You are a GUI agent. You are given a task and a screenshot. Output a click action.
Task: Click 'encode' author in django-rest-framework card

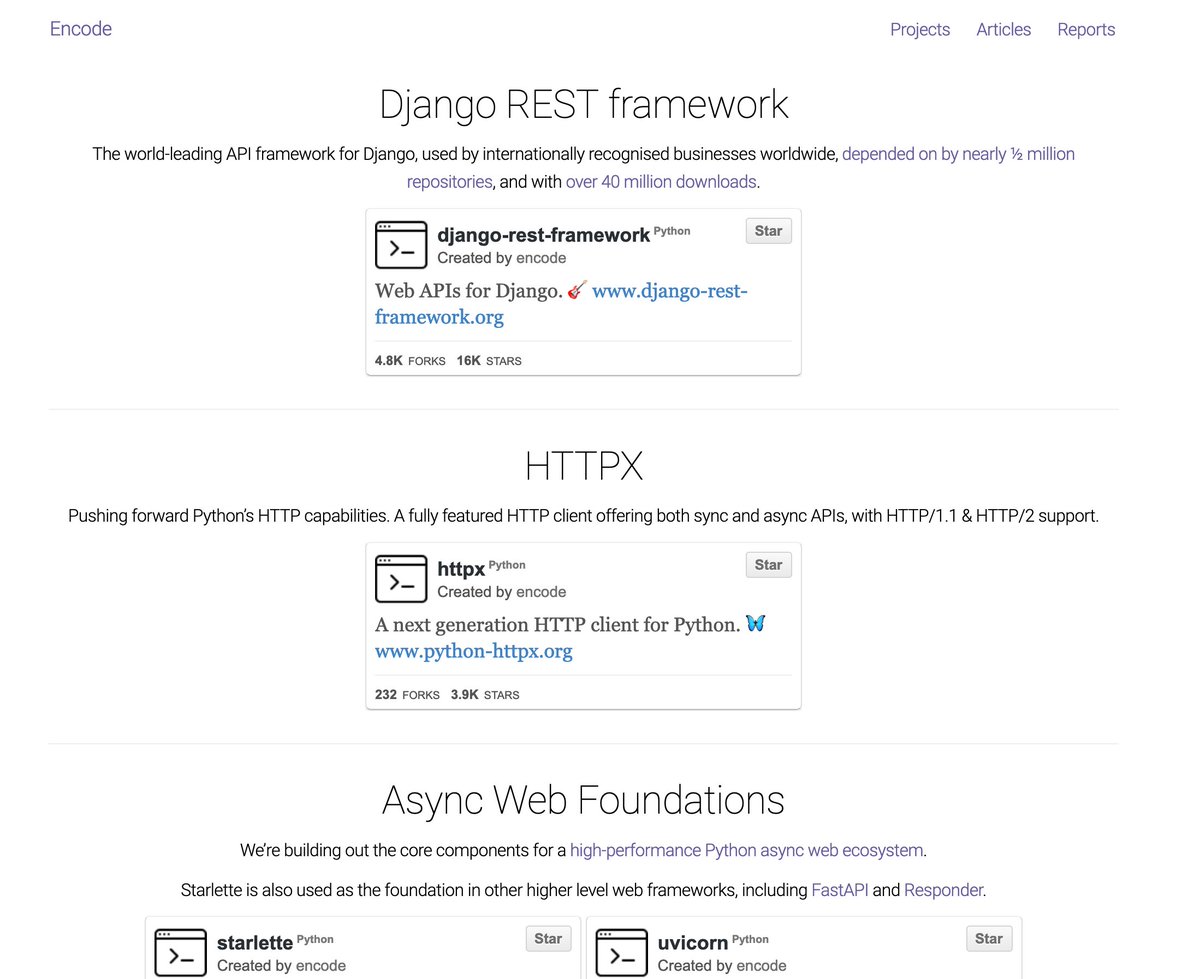[541, 258]
